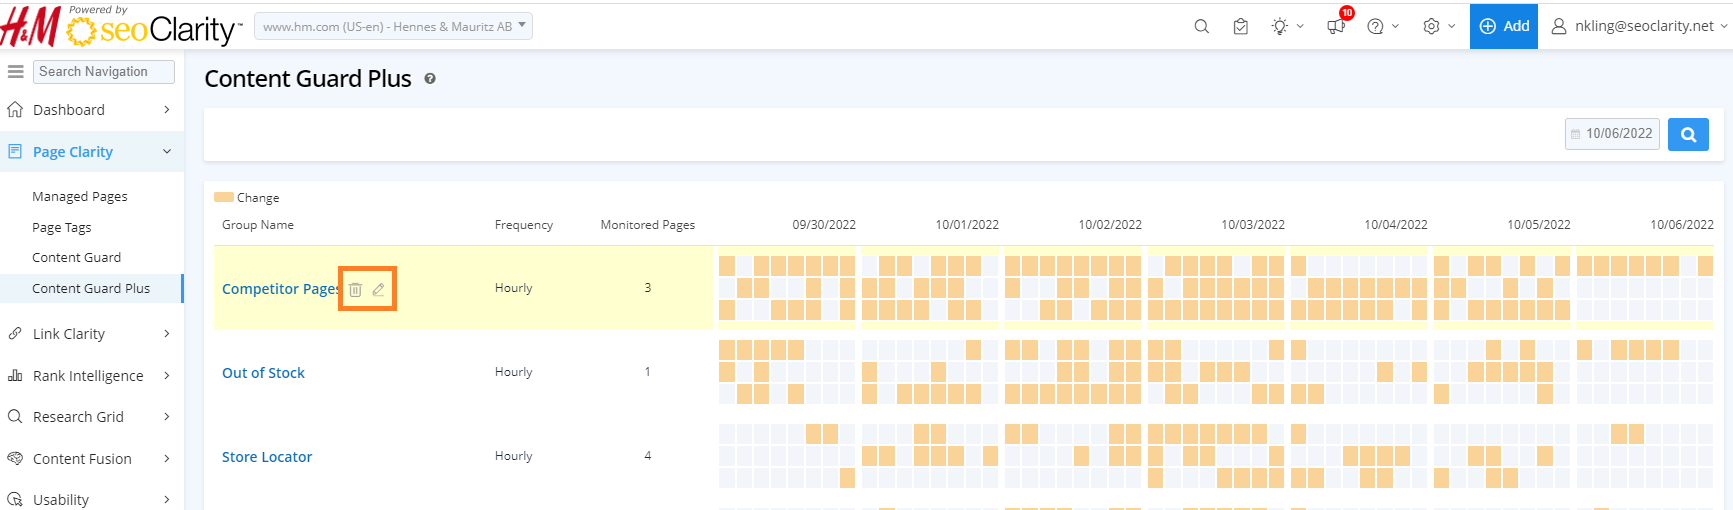Toggle the hamburger navigation menu
The height and width of the screenshot is (510, 1733).
(x=16, y=72)
